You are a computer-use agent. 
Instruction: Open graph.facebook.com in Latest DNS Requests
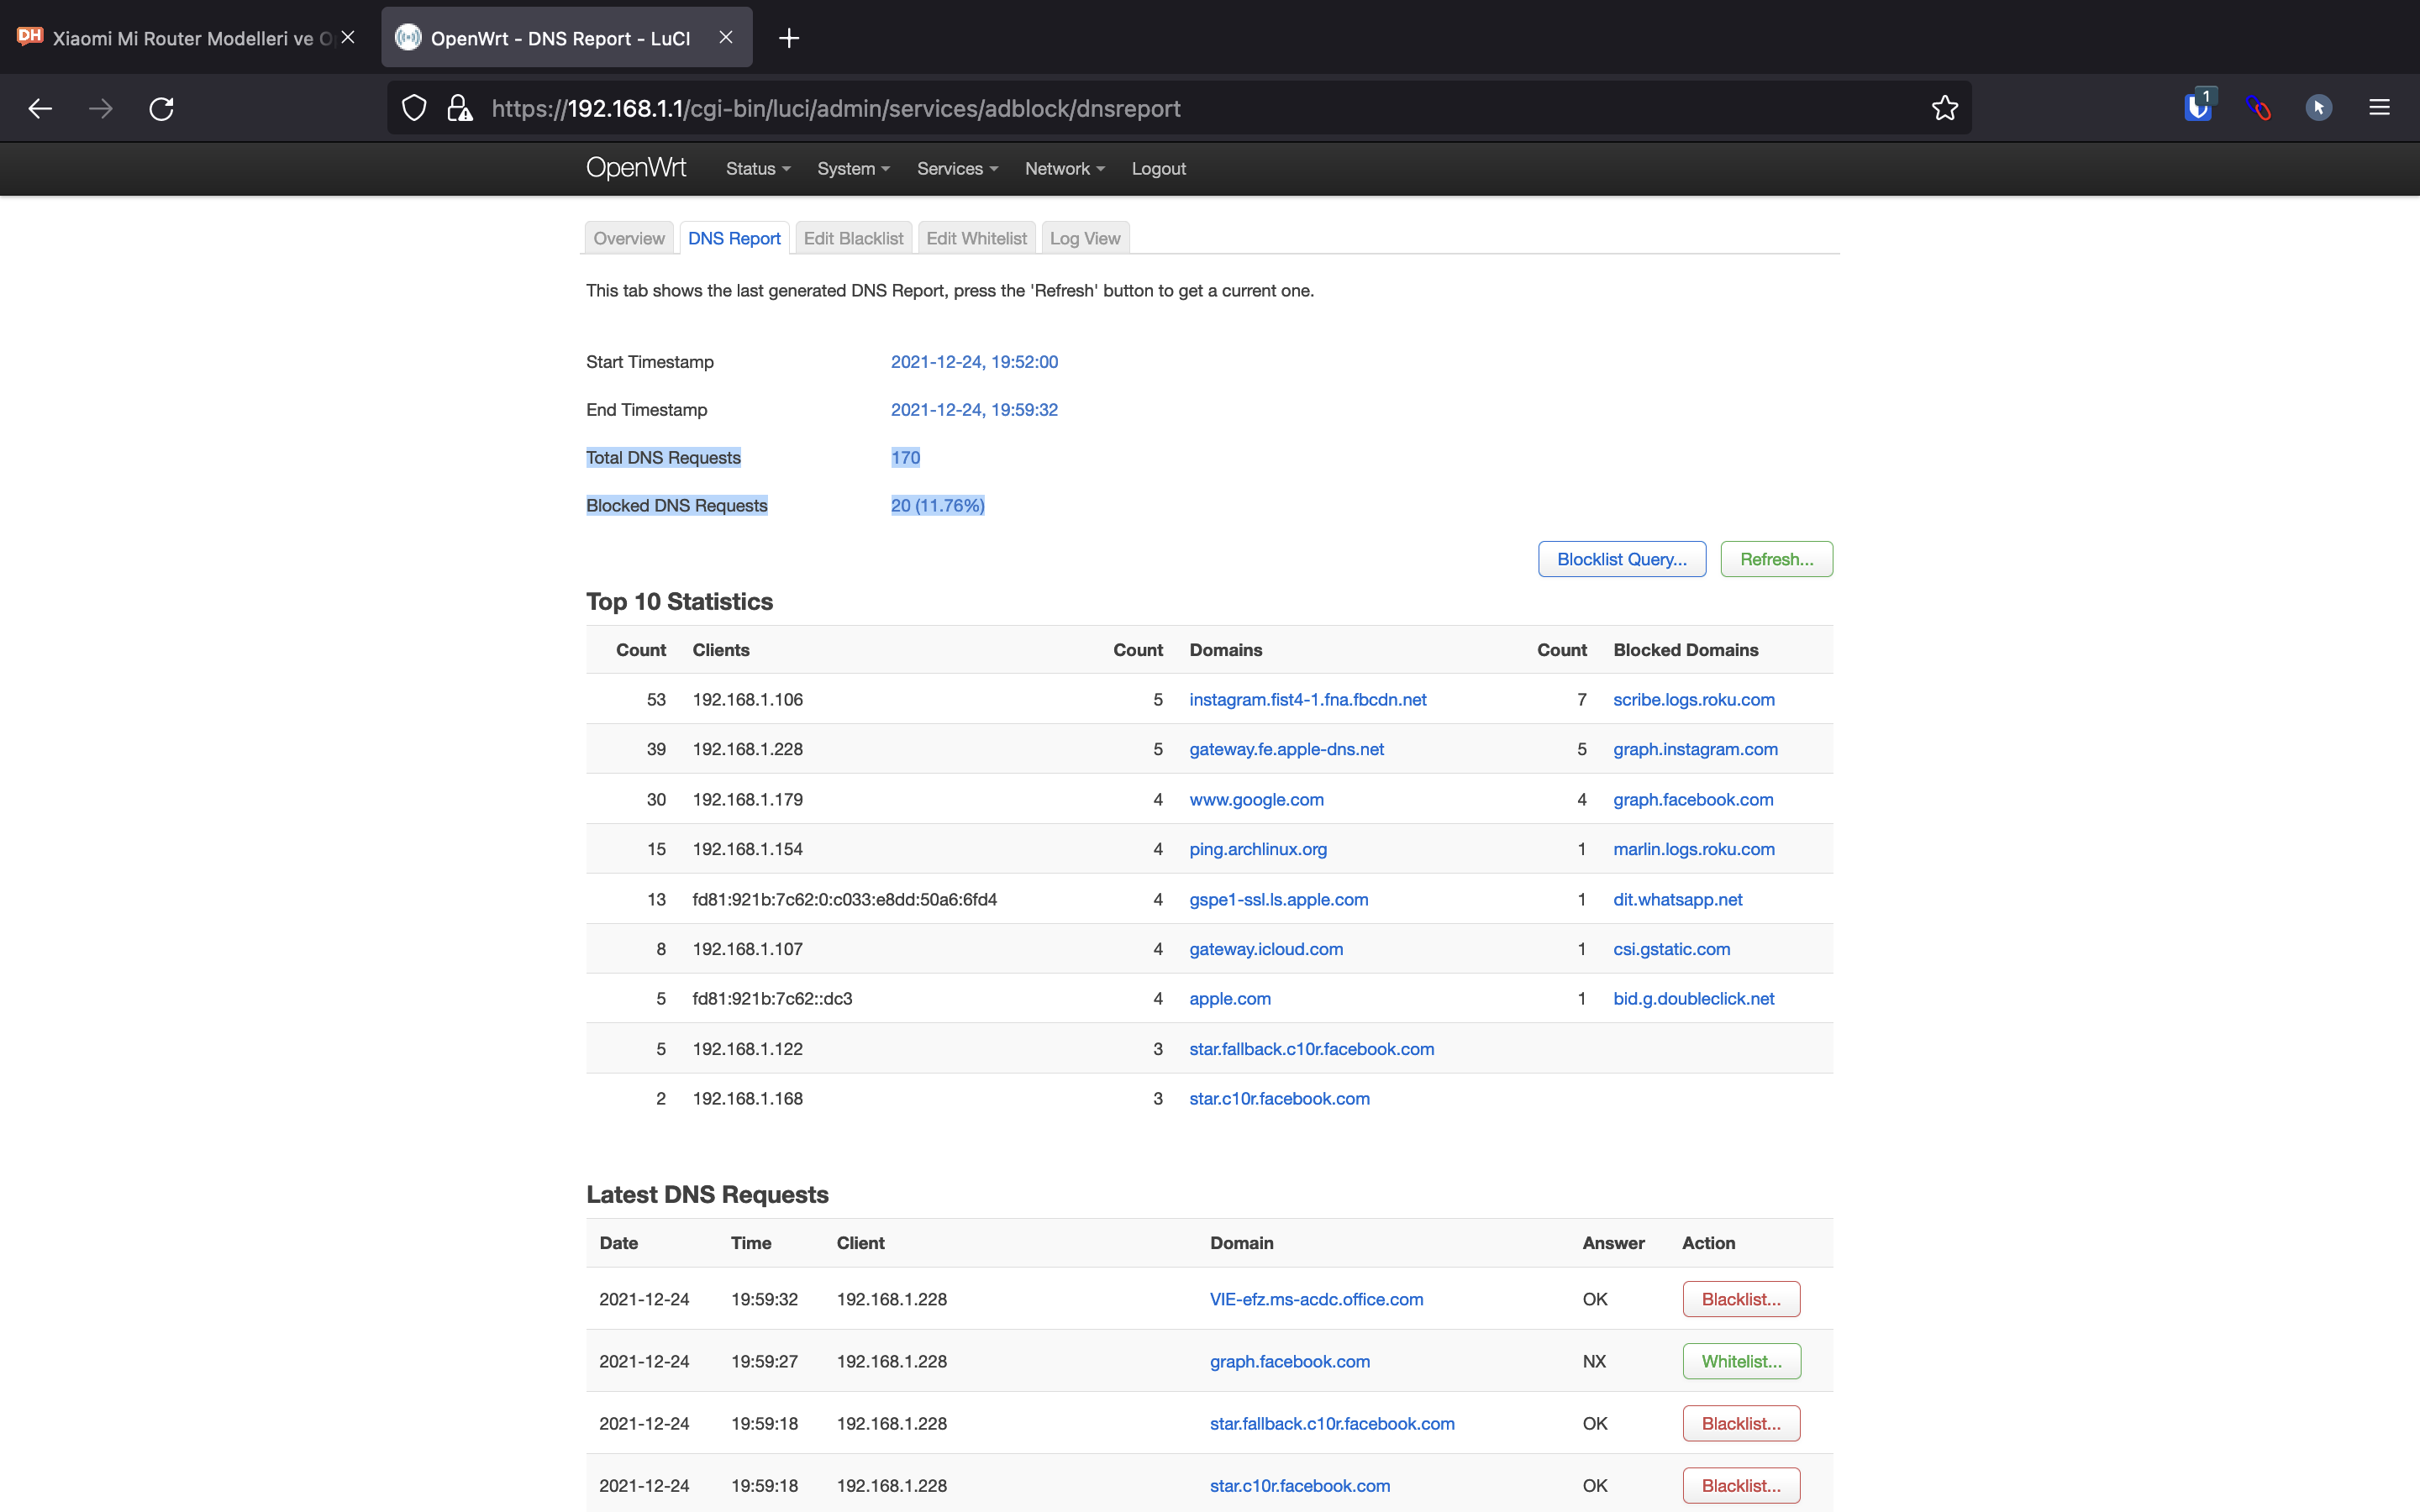(x=1289, y=1361)
